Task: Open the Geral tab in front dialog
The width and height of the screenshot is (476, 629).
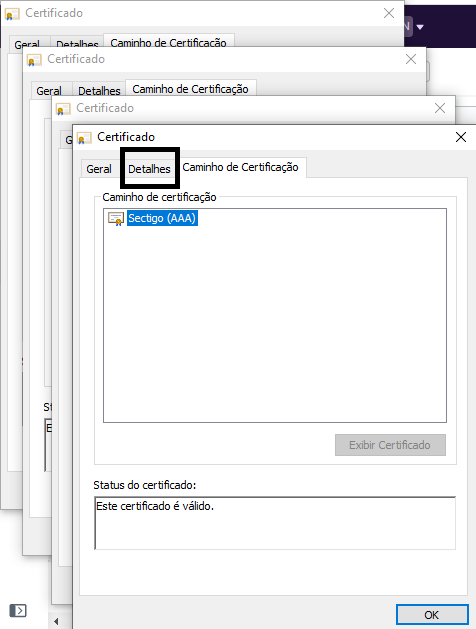Action: 99,169
